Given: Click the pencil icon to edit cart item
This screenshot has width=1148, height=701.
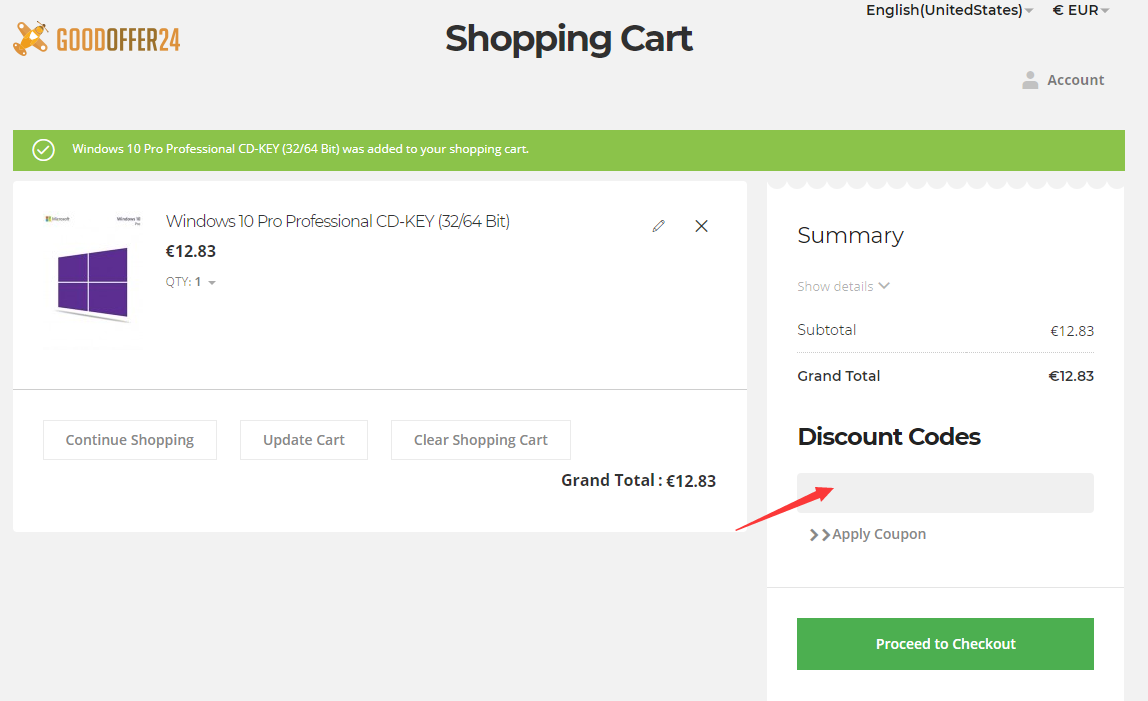Looking at the screenshot, I should pos(658,226).
